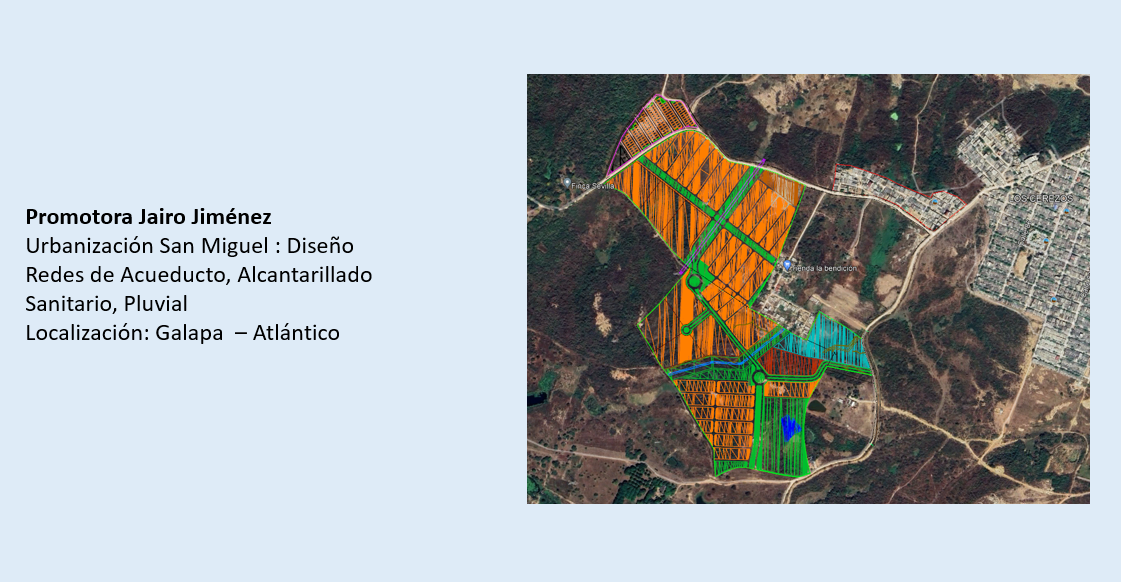Screen dimensions: 1121x582
Task: Click the purple-outlined parcel at top
Action: tap(658, 125)
